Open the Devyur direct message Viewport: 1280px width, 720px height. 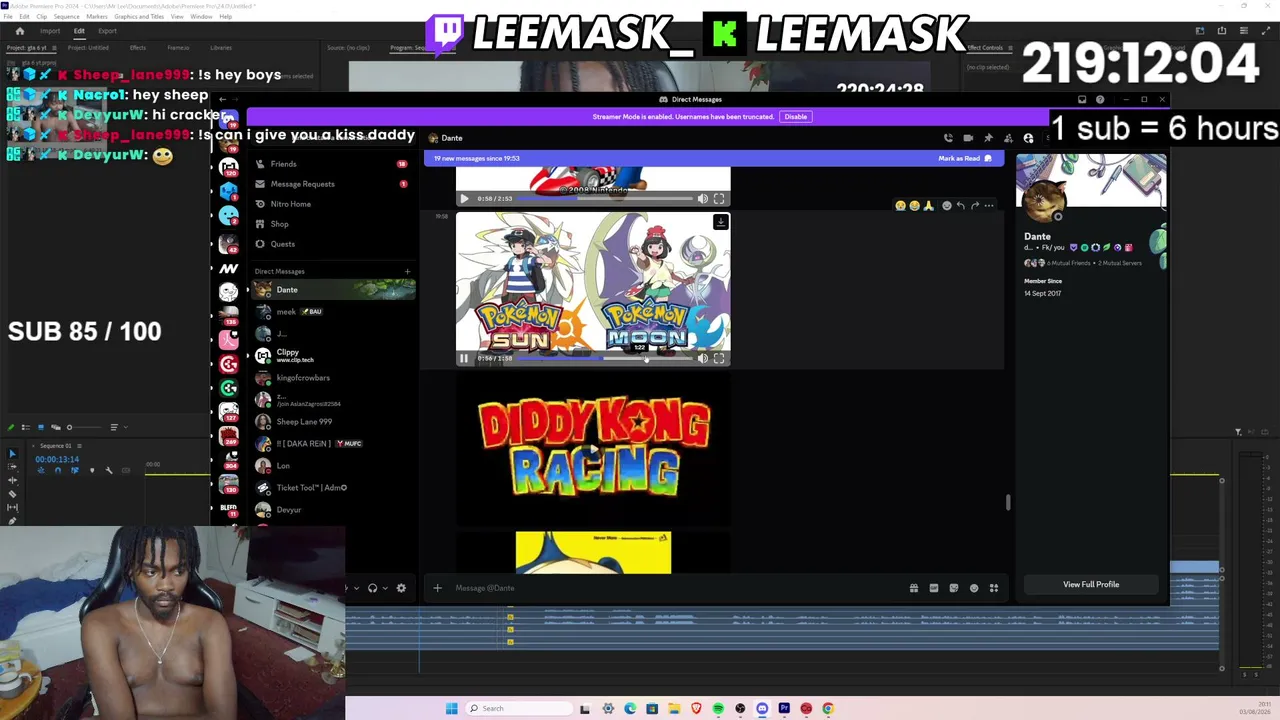tap(333, 510)
